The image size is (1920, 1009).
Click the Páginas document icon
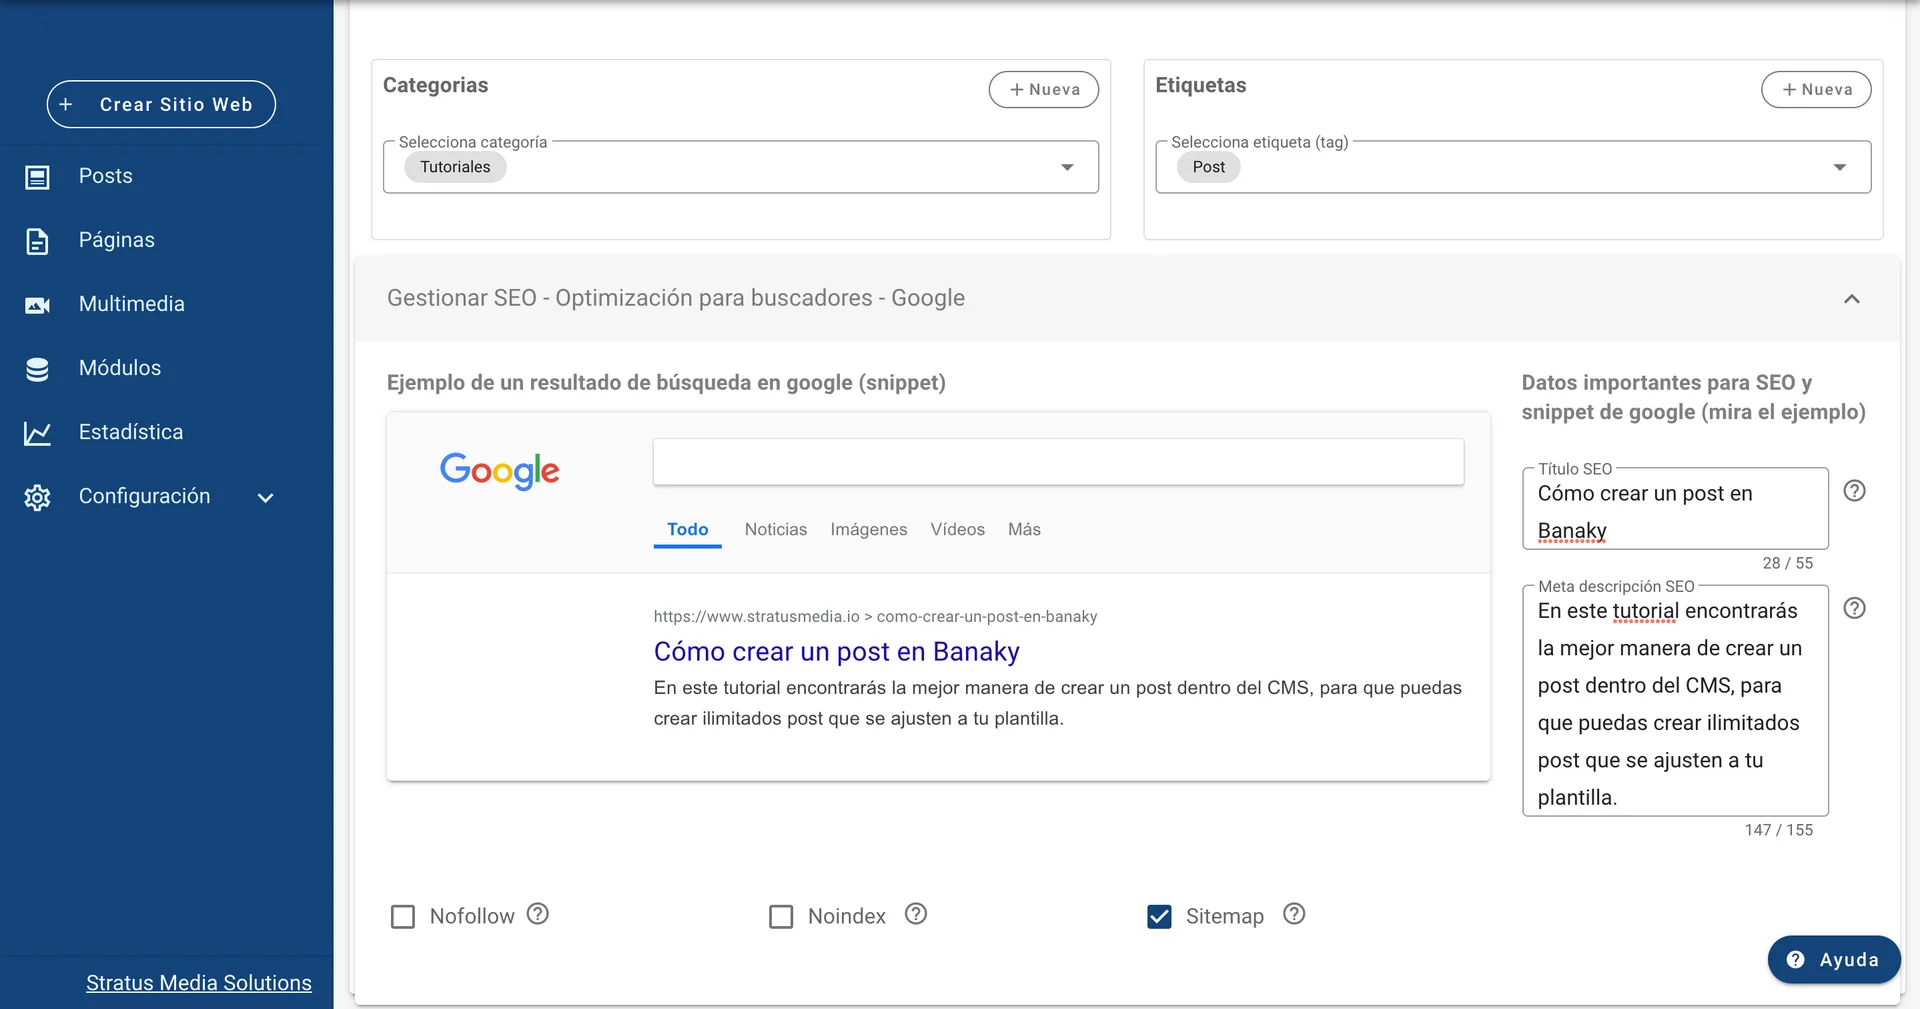(x=37, y=241)
